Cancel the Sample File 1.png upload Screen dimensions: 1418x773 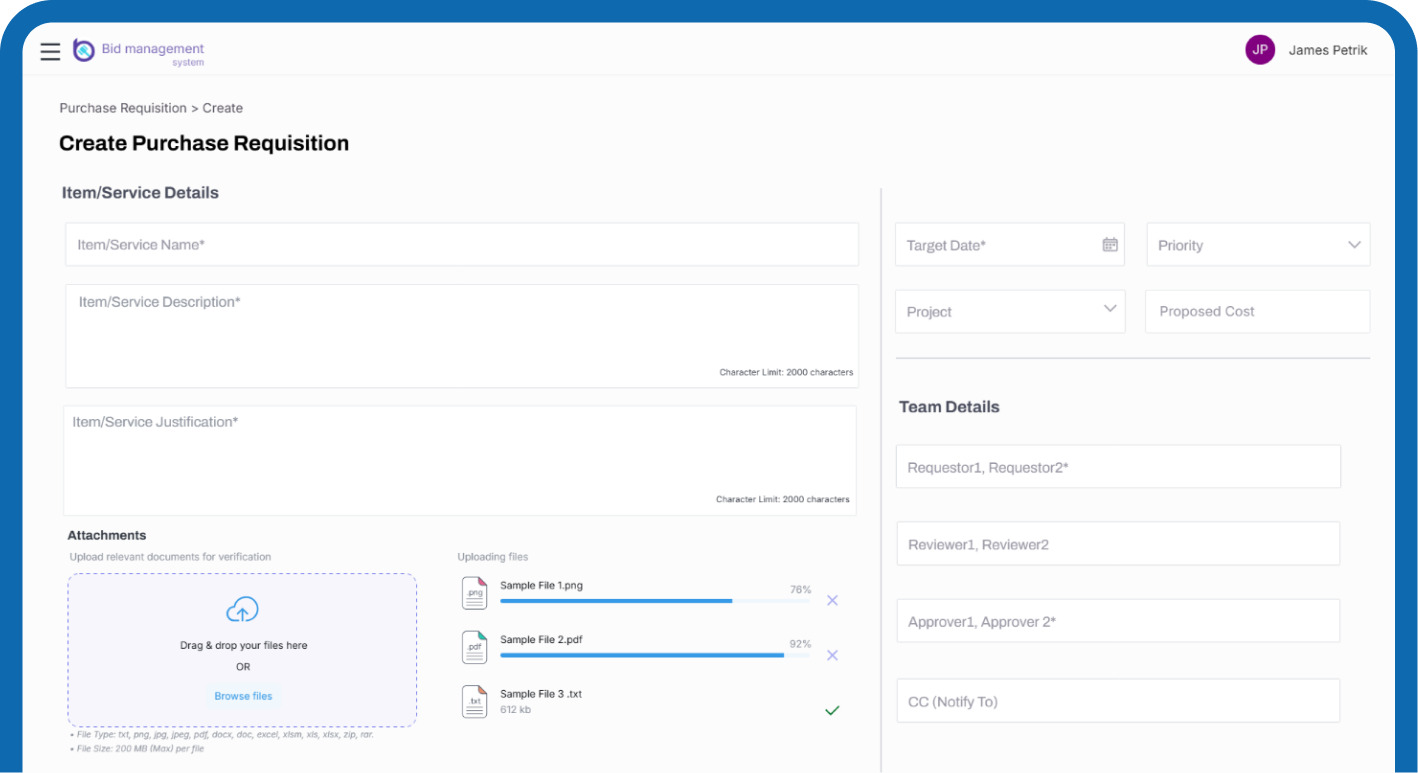click(832, 600)
